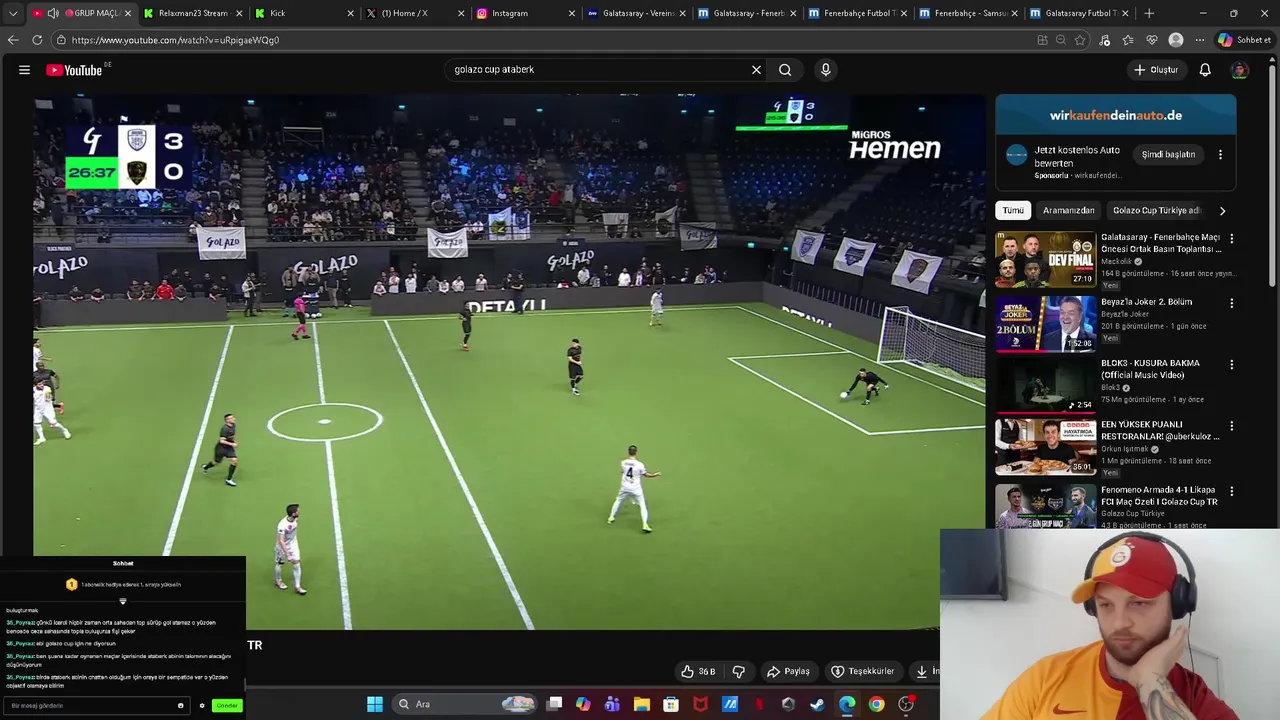Screen dimensions: 1280x720
Task: Open the ad's three-dot options menu
Action: 1220,155
